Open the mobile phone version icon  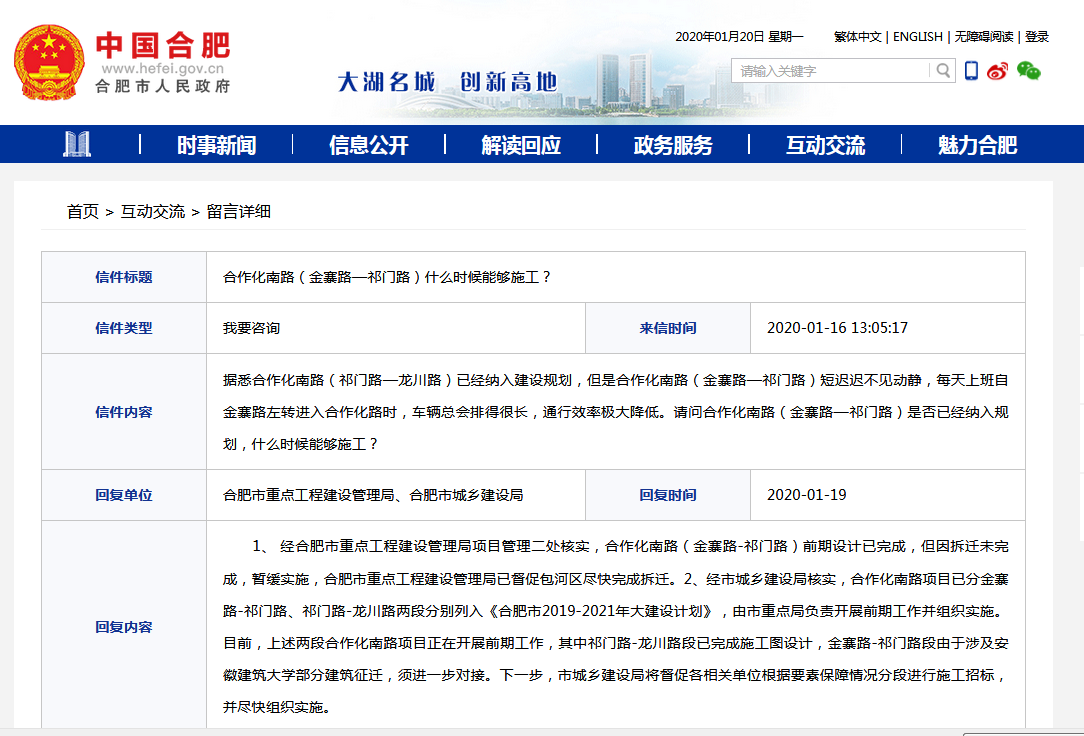tap(971, 70)
